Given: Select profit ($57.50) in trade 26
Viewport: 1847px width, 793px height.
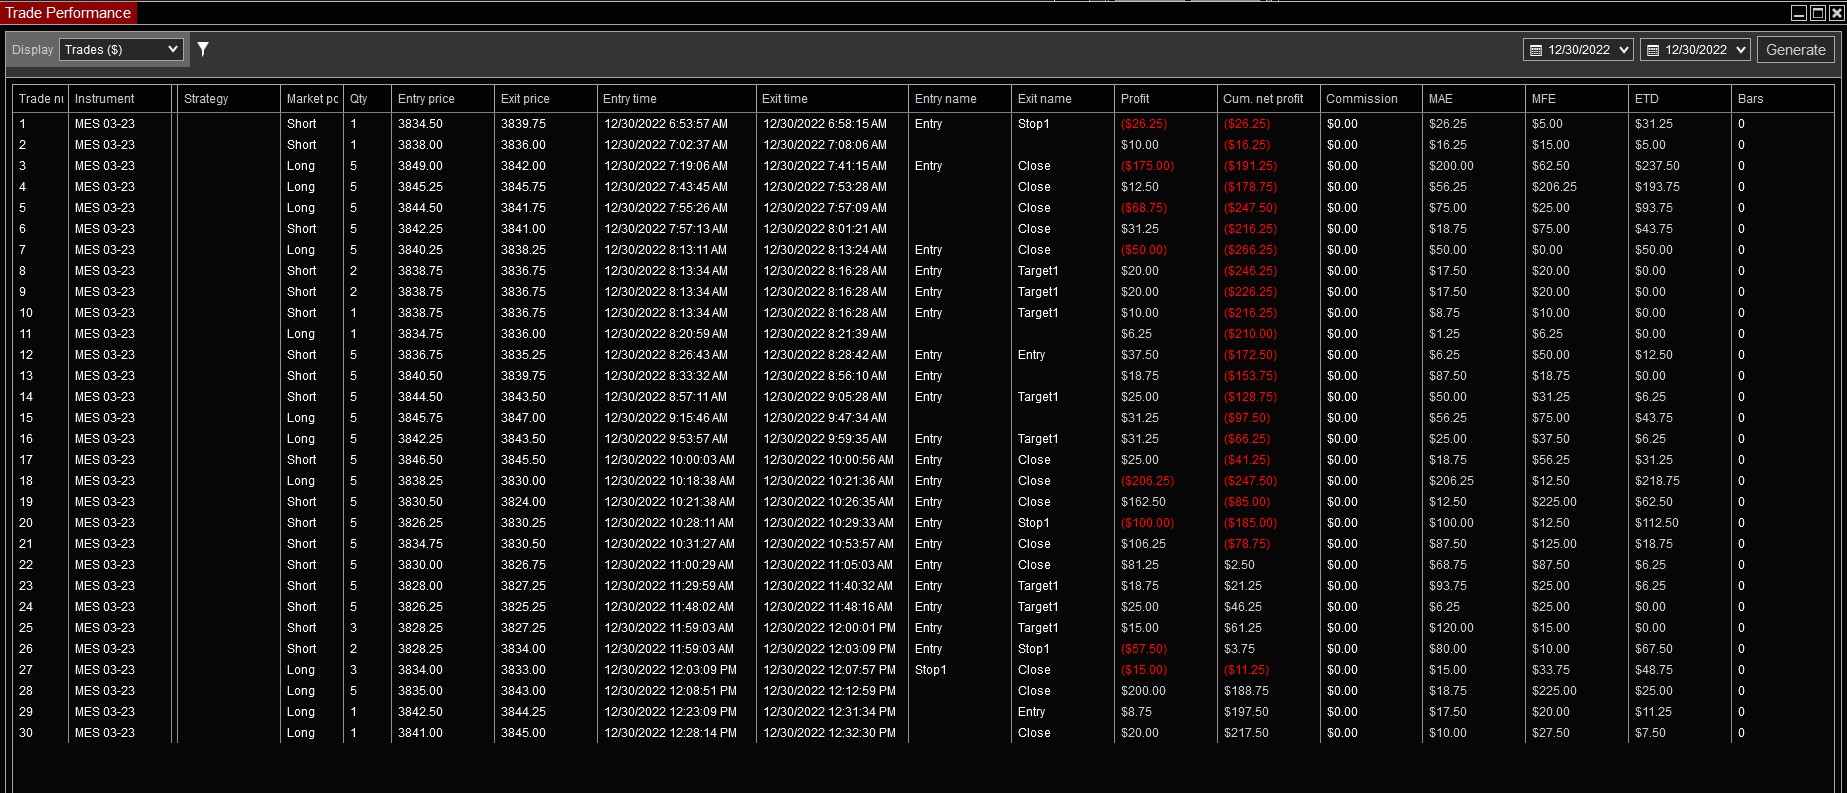Looking at the screenshot, I should 1144,649.
